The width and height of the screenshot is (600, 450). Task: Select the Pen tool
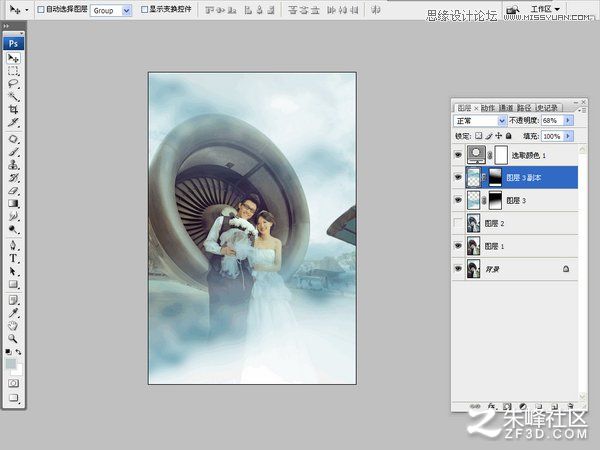(x=13, y=245)
